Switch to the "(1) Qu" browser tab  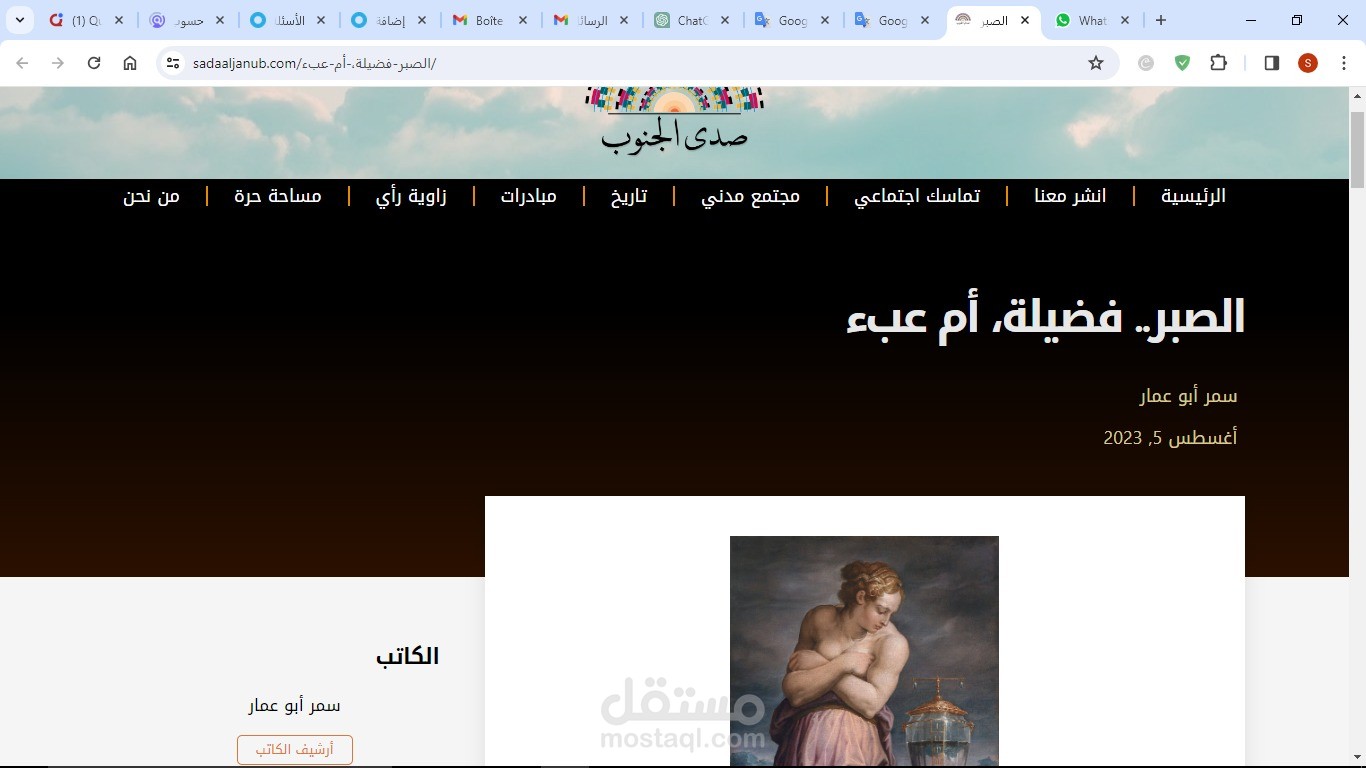[85, 20]
